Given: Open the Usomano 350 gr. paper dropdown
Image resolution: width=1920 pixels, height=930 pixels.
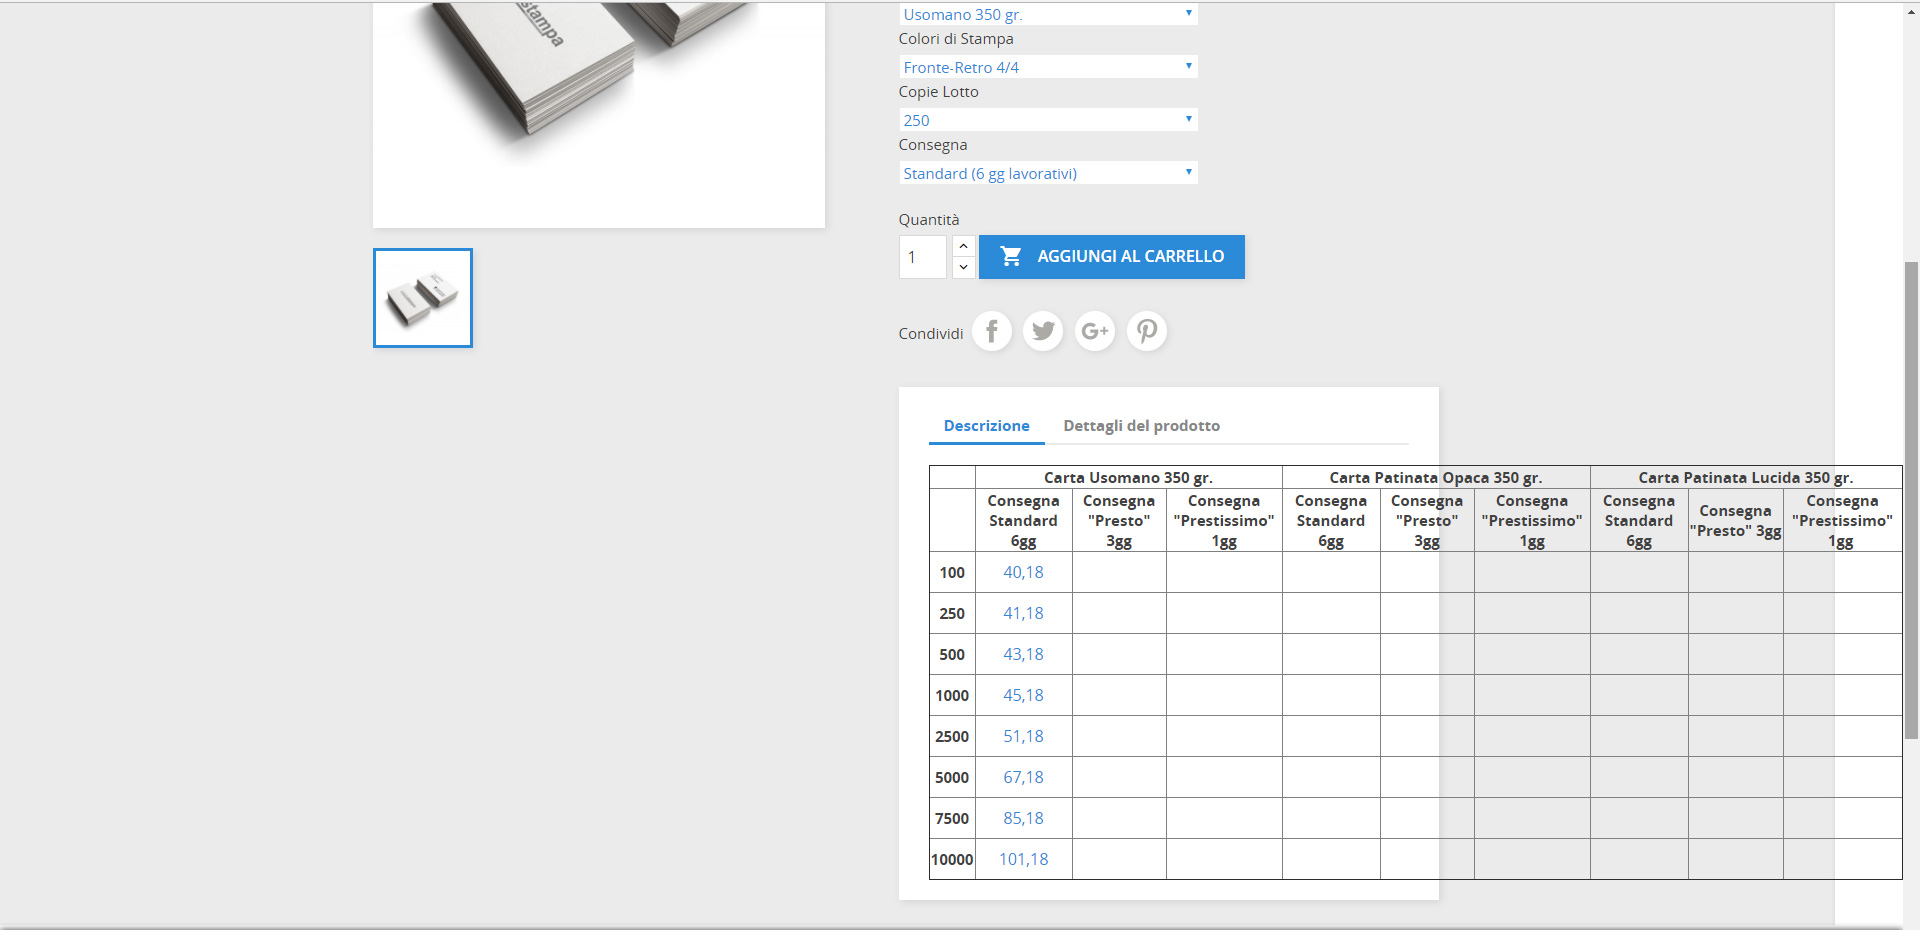Looking at the screenshot, I should pos(1048,14).
